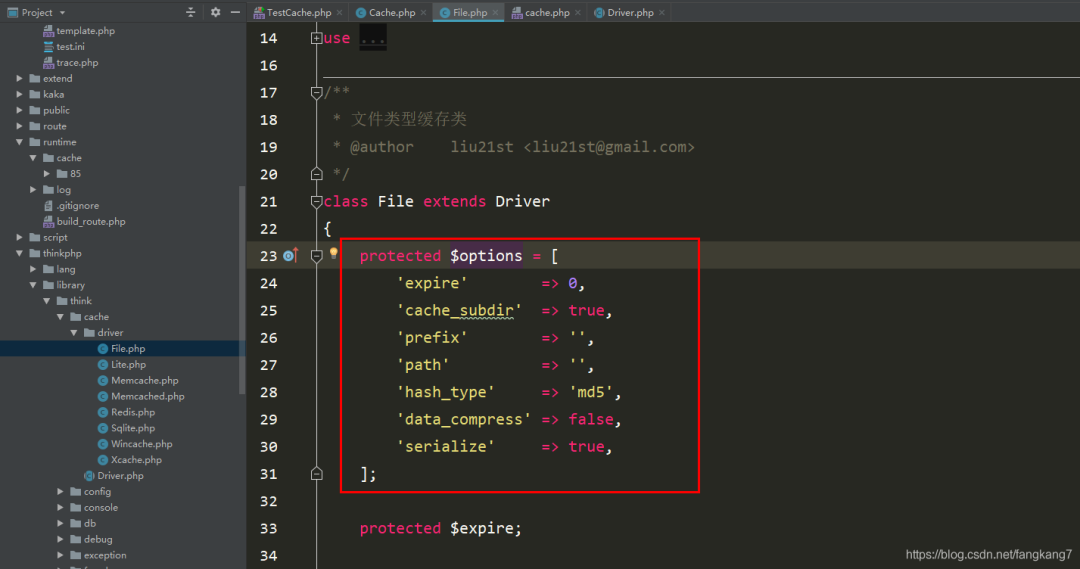Expand the extend folder
The image size is (1080, 569).
coord(19,79)
